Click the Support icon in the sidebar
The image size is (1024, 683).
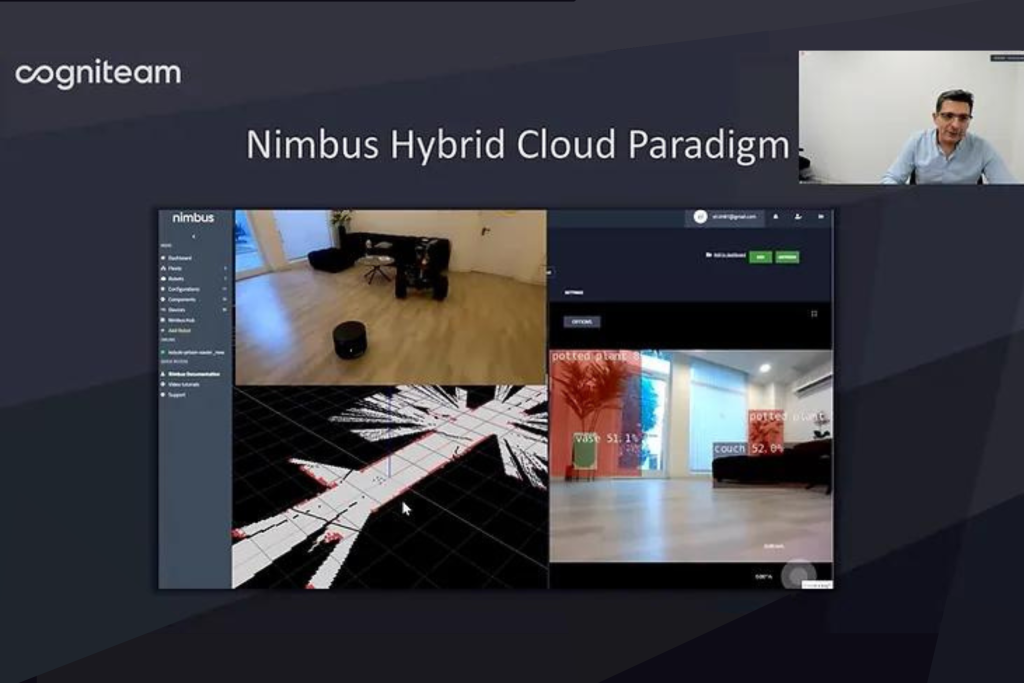click(163, 395)
